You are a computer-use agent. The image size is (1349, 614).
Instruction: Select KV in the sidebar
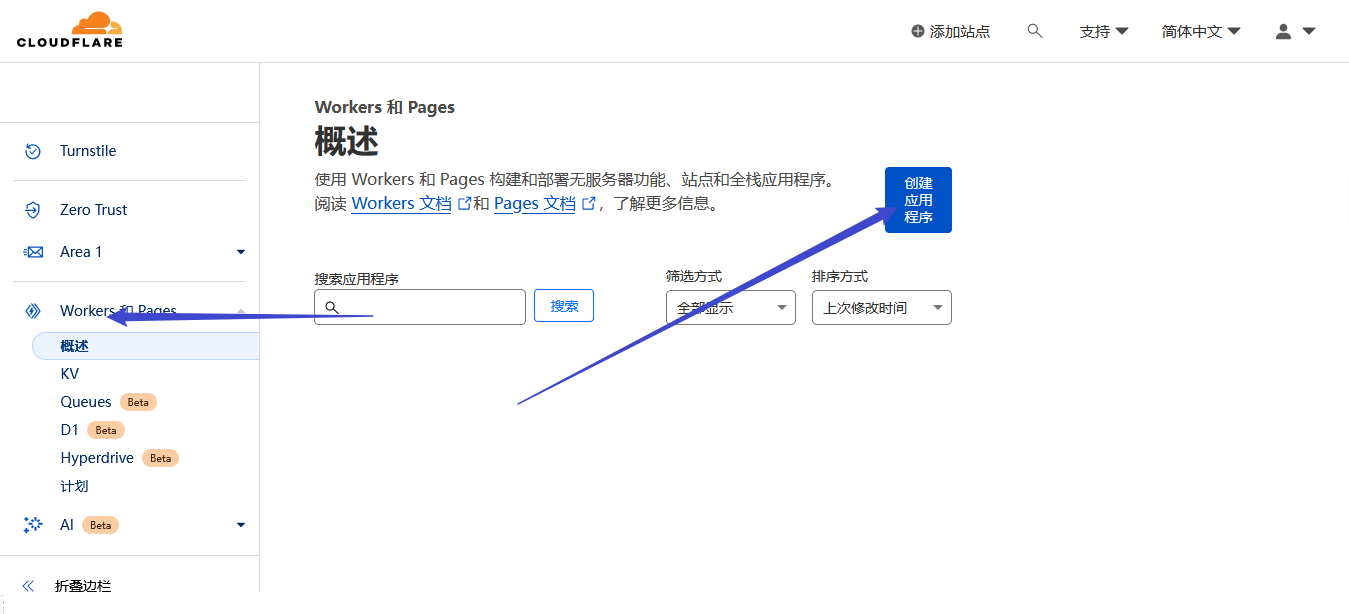(x=69, y=373)
